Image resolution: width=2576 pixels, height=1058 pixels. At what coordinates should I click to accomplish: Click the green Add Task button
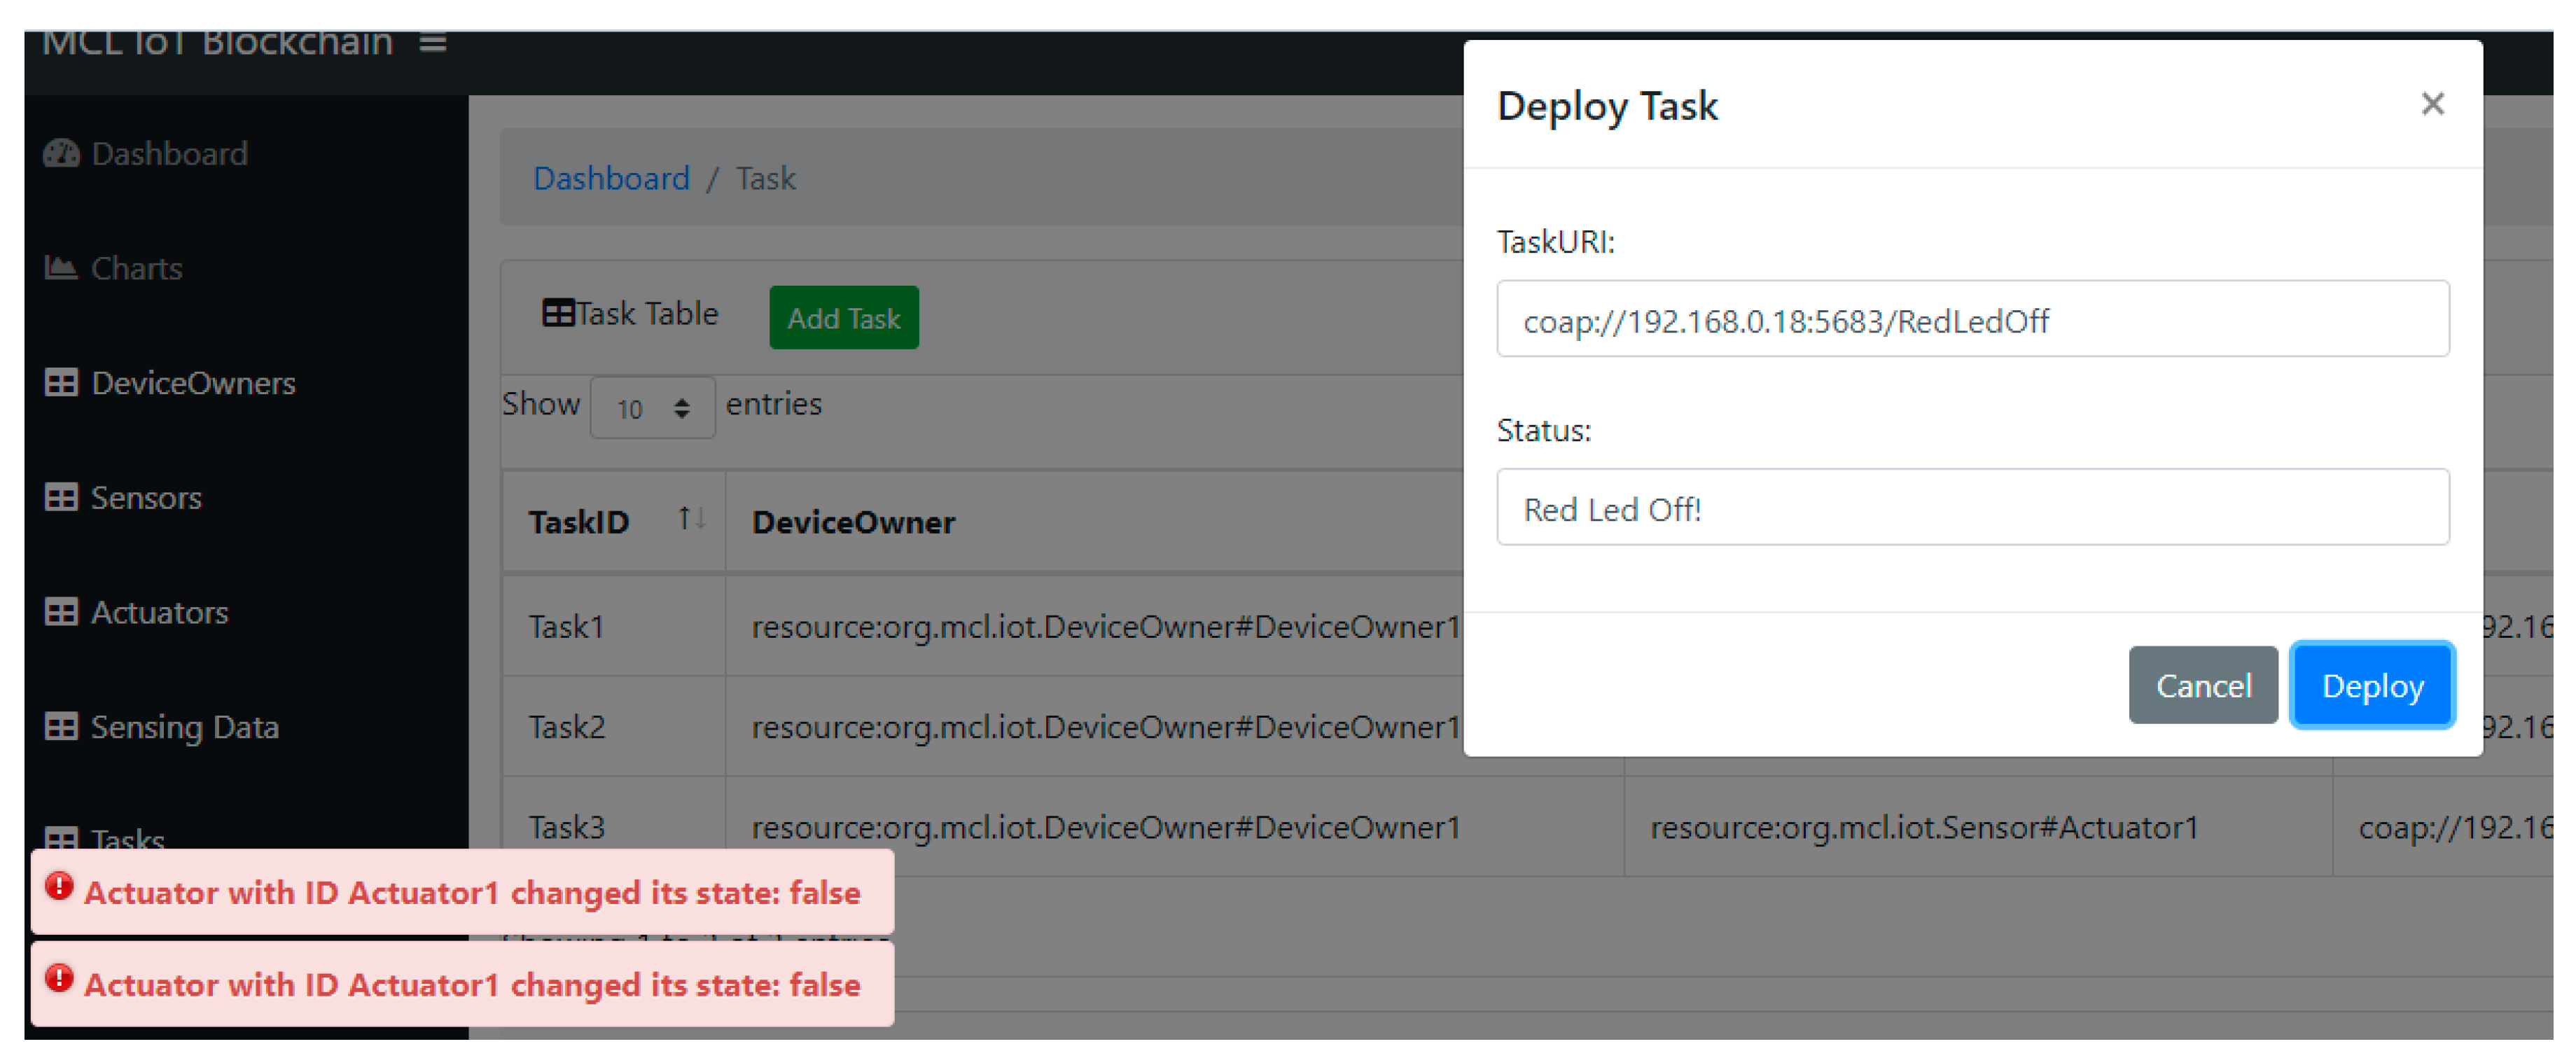coord(843,318)
